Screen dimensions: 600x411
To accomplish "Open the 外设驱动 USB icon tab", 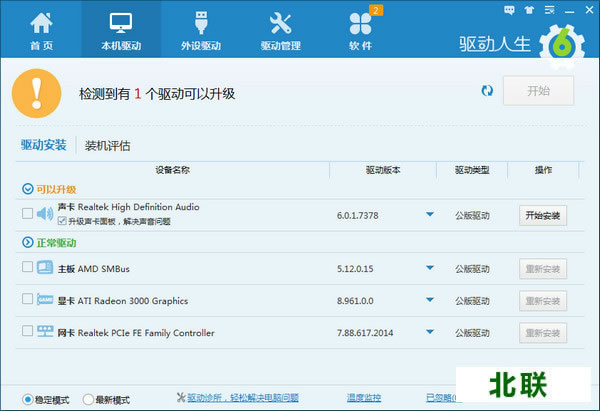I will [x=201, y=23].
